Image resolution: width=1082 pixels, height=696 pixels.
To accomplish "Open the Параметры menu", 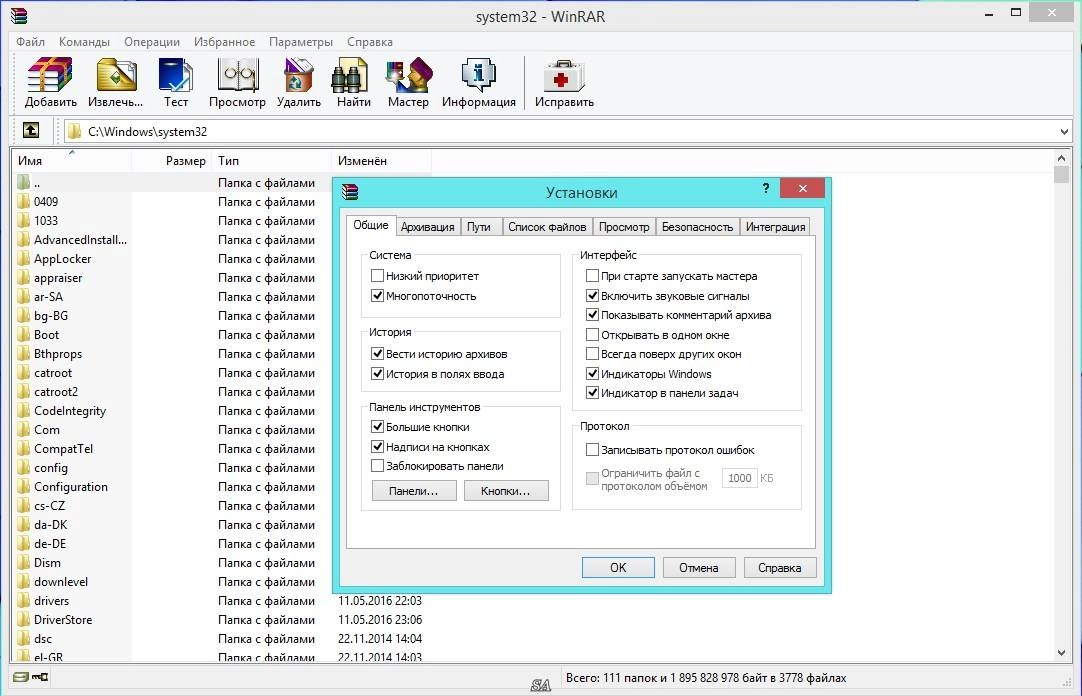I will click(x=301, y=42).
